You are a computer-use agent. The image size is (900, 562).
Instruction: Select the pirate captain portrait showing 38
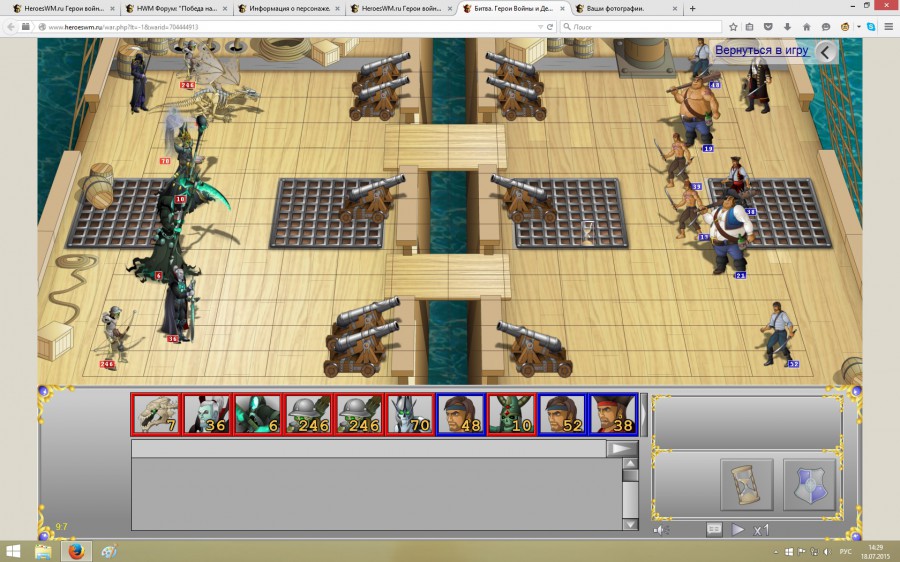612,414
